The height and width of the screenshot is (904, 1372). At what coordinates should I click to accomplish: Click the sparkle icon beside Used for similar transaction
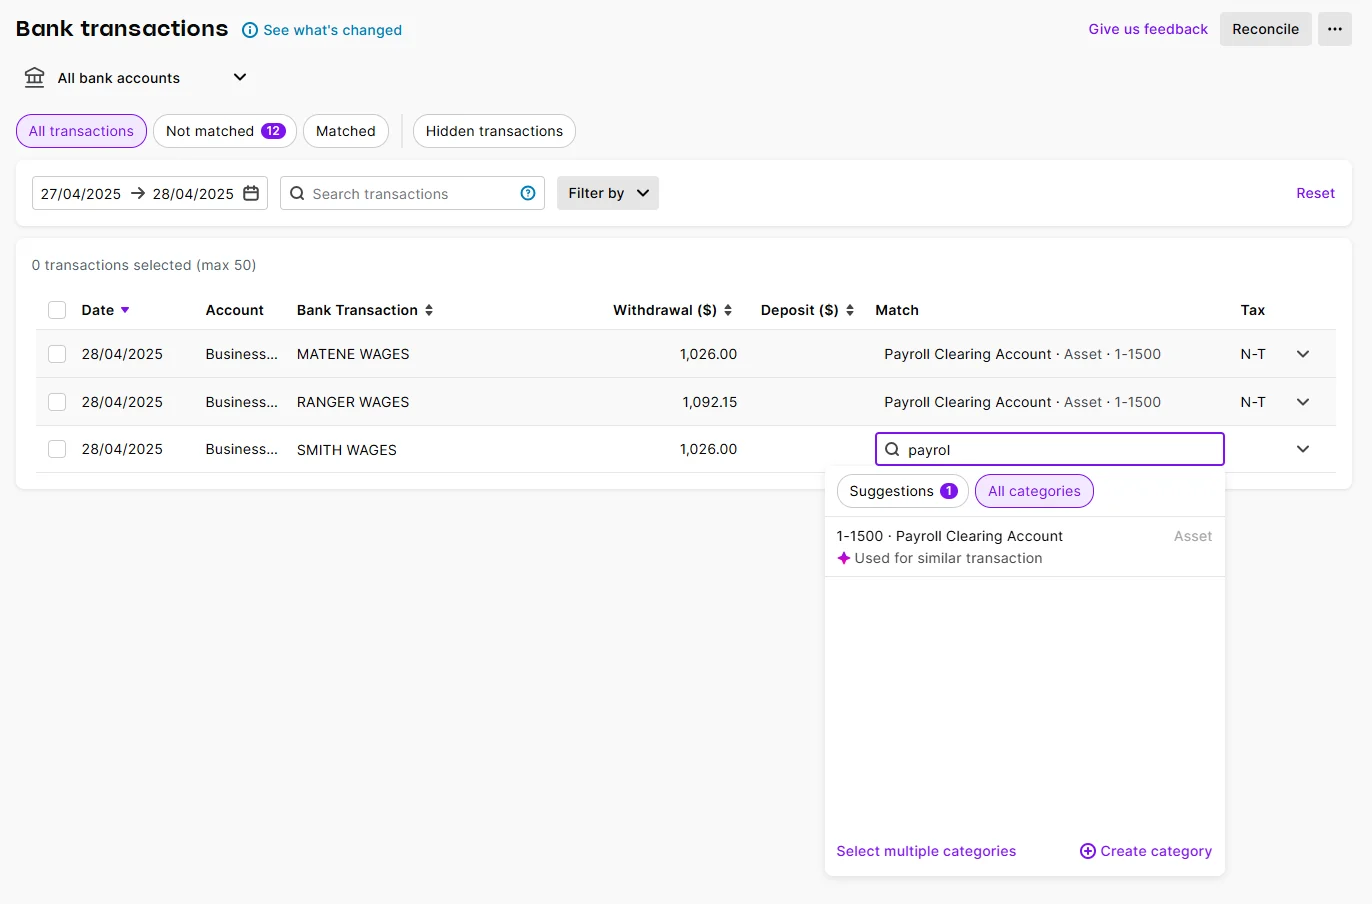click(843, 558)
